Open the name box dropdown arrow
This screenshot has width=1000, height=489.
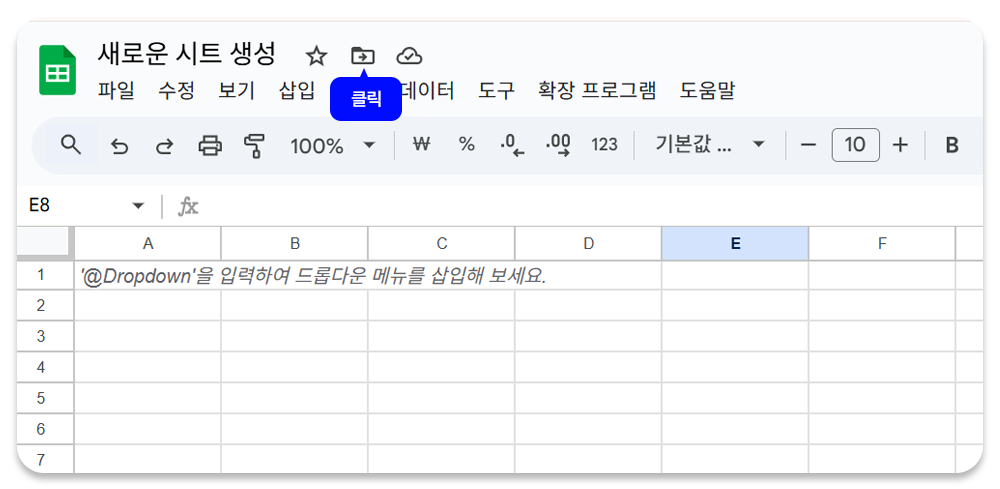138,206
